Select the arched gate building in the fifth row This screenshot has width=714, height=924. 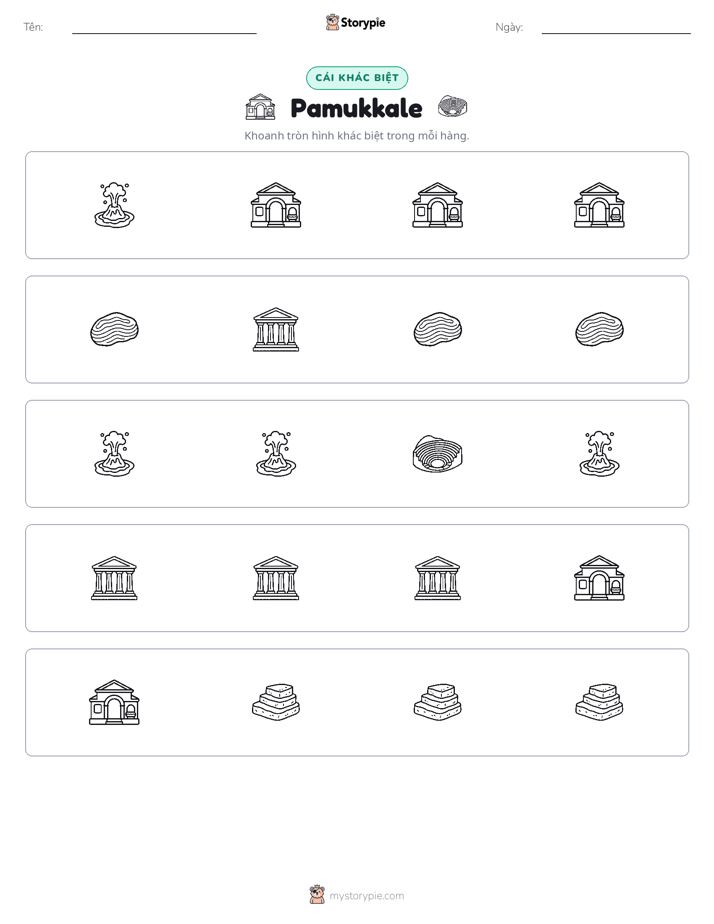[x=114, y=702]
